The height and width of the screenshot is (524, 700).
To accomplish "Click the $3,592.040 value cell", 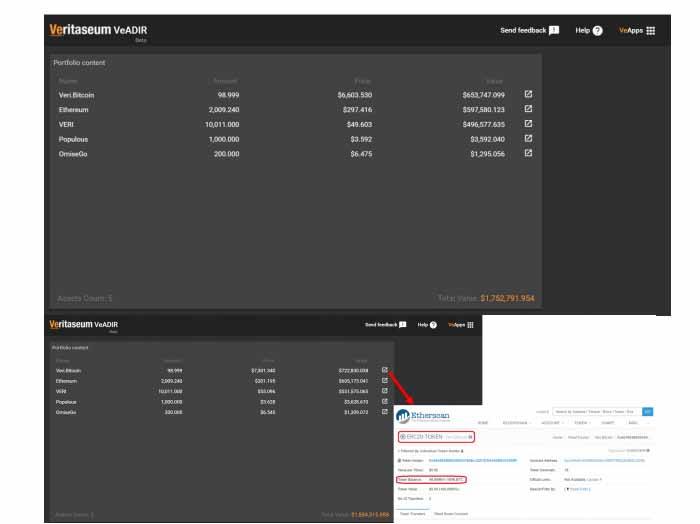I will point(488,139).
